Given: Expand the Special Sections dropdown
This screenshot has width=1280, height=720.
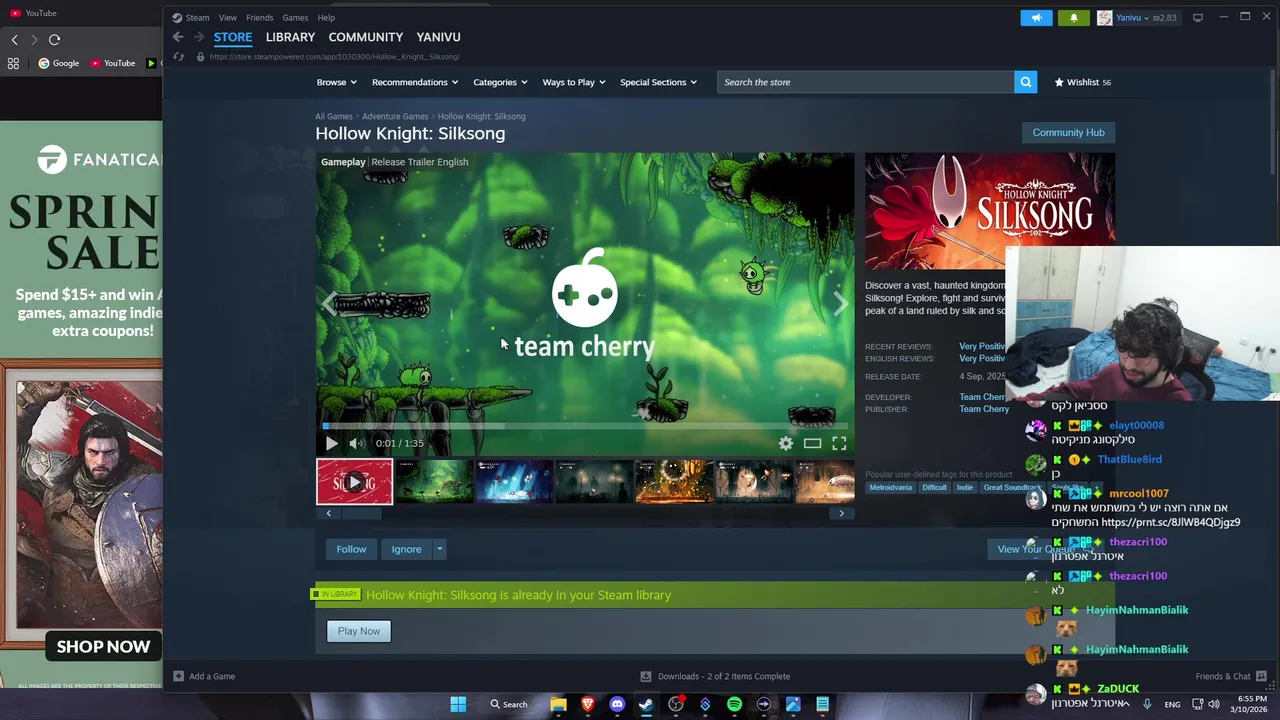Looking at the screenshot, I should (x=658, y=82).
